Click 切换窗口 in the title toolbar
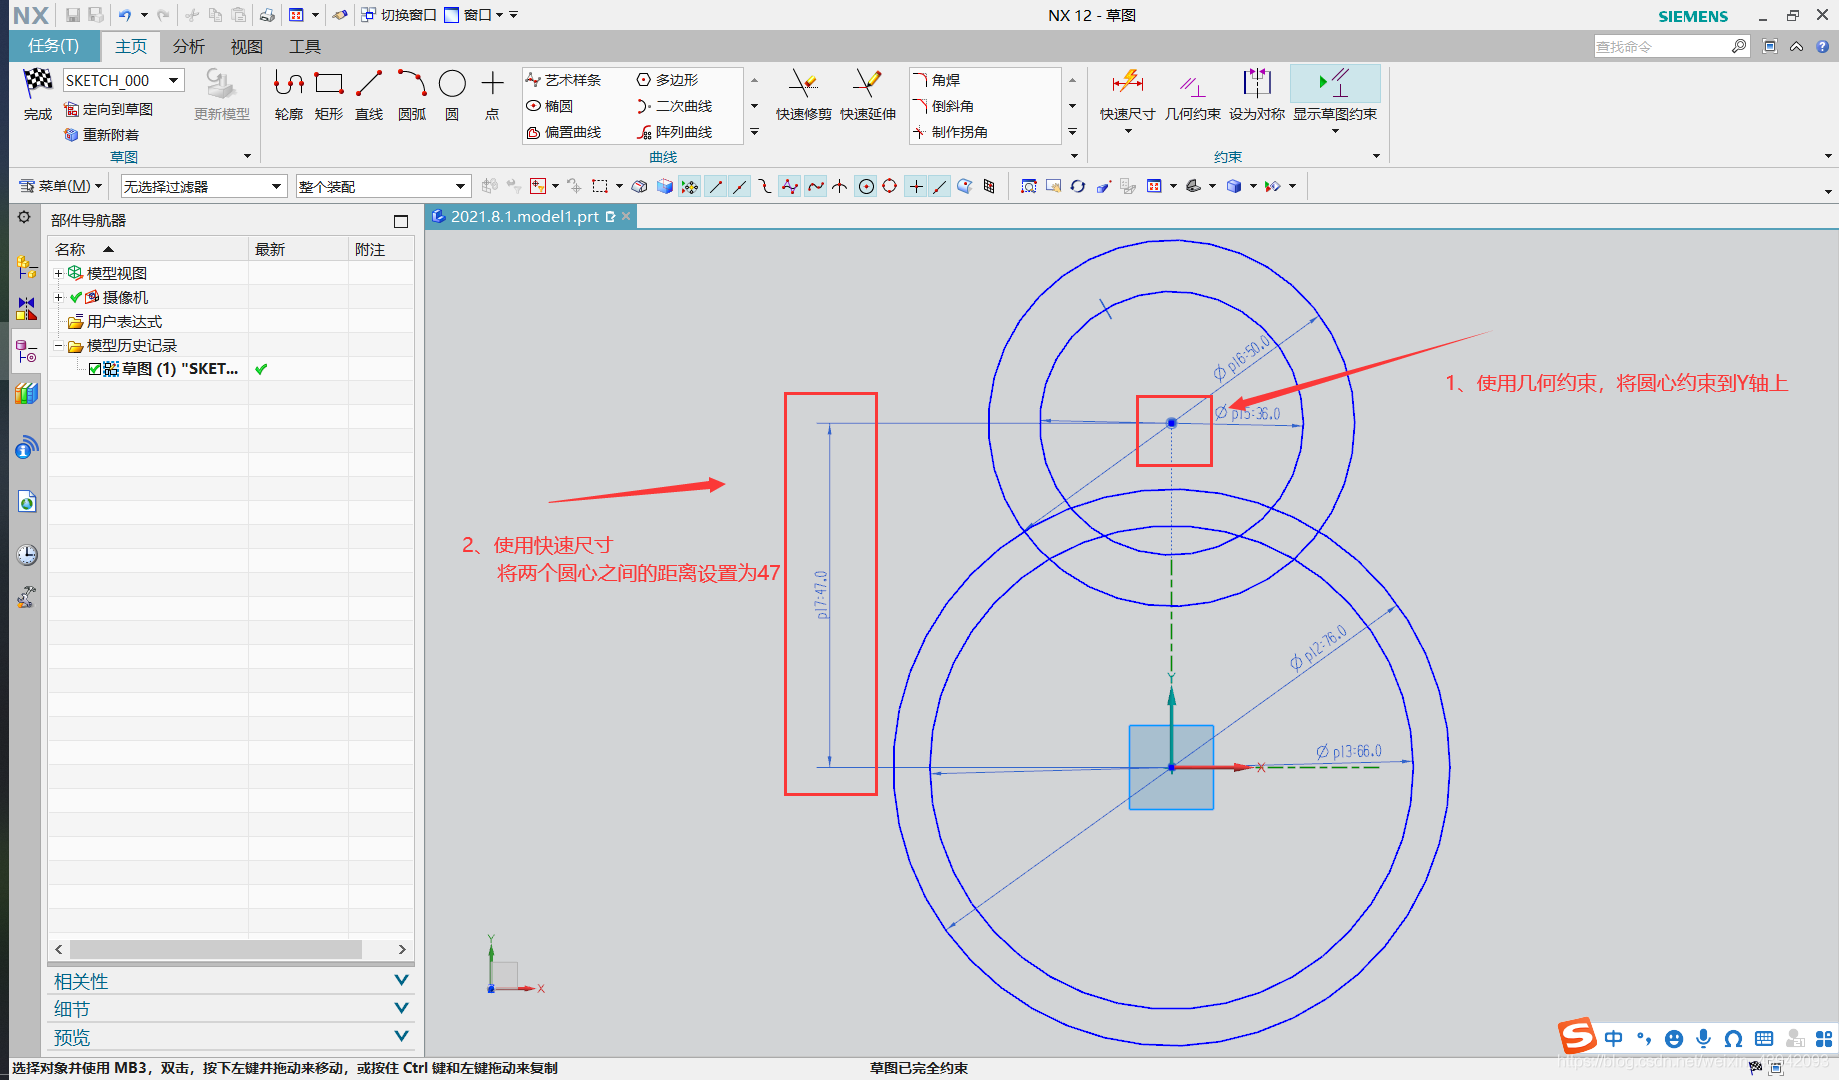 click(399, 15)
